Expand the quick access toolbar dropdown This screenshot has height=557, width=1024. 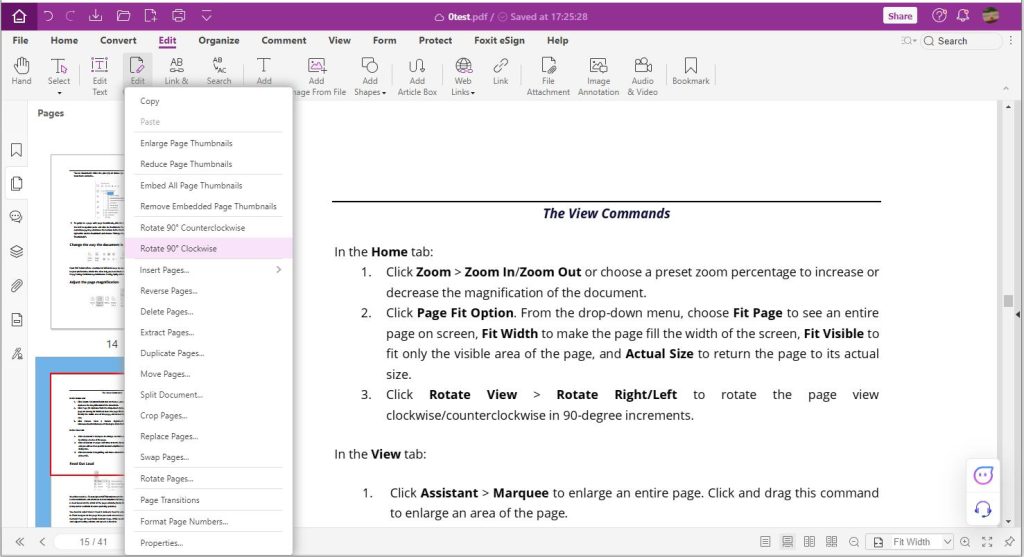pos(206,16)
